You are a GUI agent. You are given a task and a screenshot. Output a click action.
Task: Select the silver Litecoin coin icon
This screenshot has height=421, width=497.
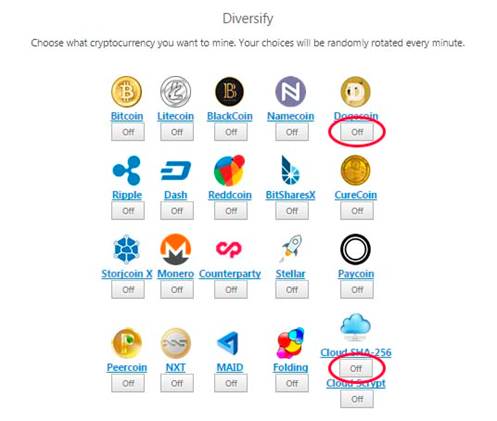pos(176,92)
